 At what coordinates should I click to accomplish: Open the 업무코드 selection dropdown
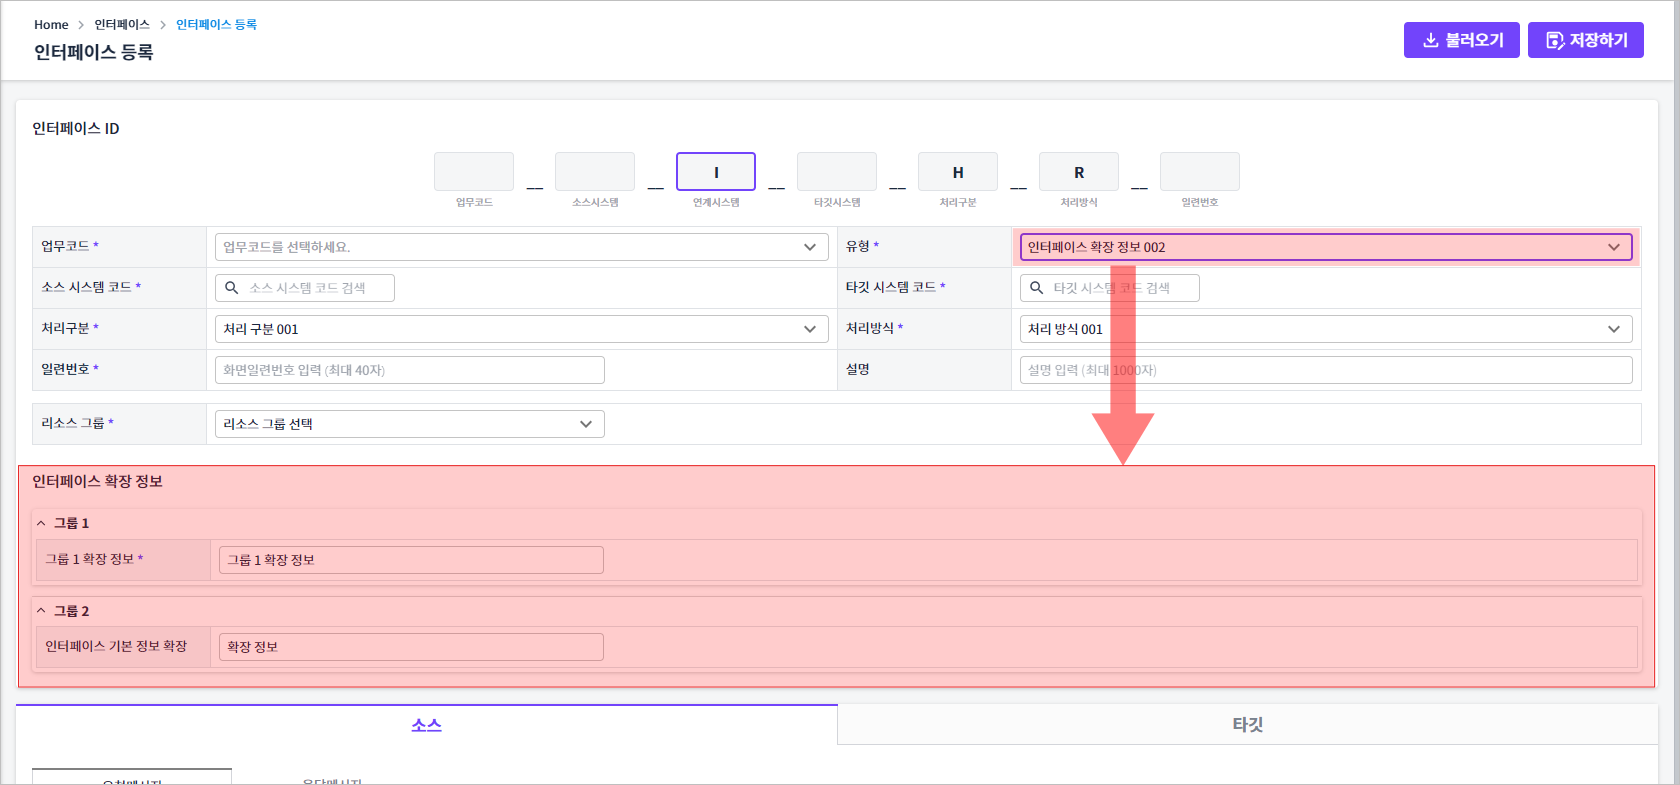click(x=522, y=247)
